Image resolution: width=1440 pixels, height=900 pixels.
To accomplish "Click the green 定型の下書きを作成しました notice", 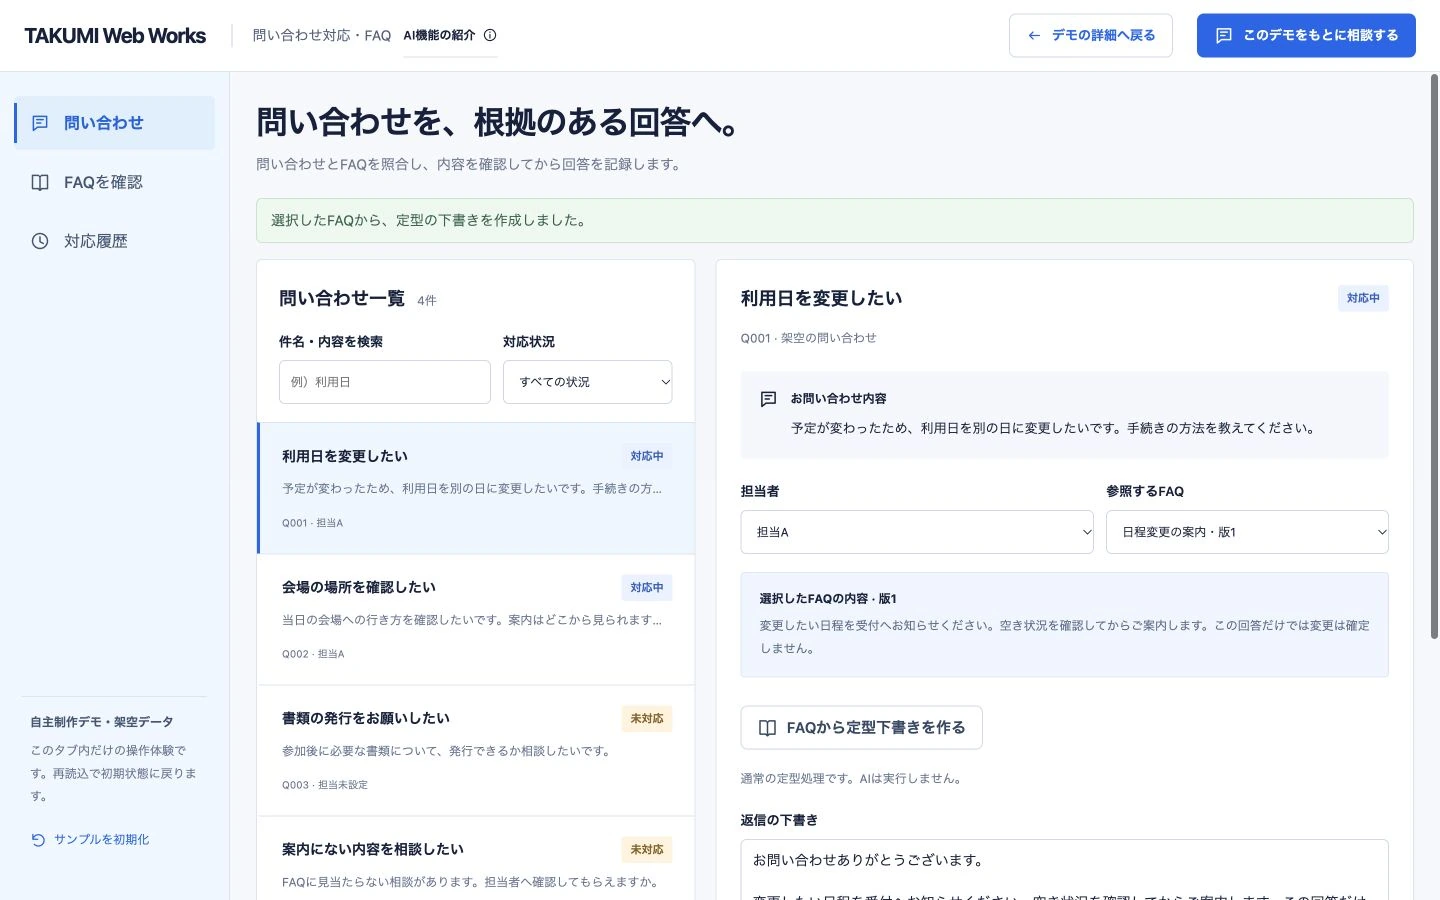I will pyautogui.click(x=835, y=220).
